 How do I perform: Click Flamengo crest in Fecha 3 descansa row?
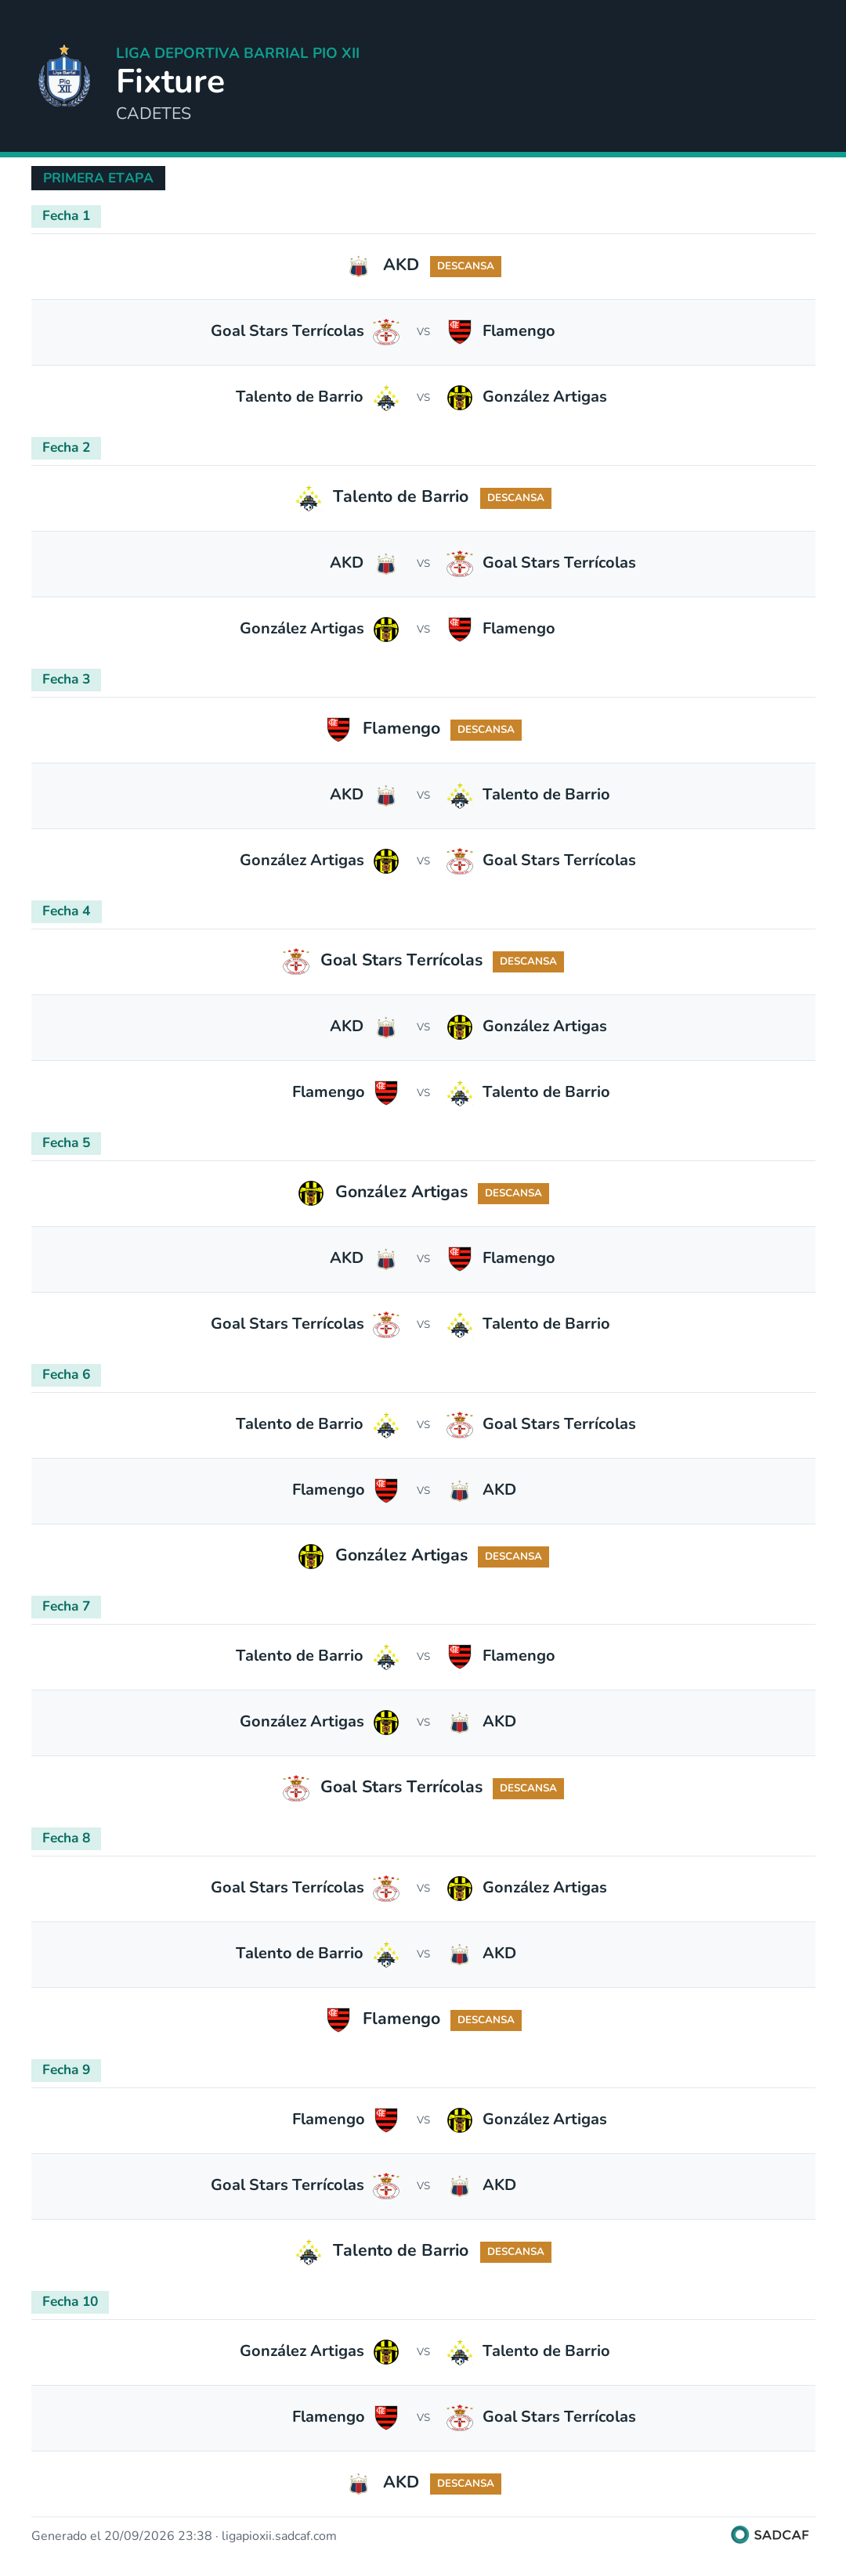338,730
